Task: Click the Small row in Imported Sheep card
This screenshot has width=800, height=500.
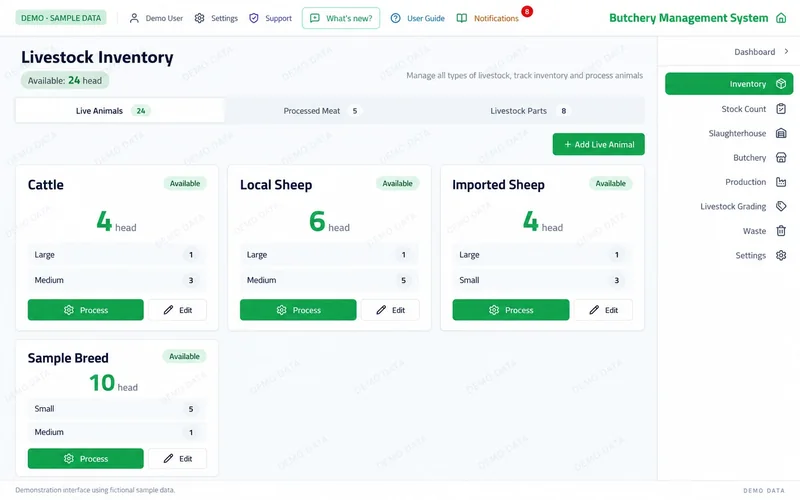Action: click(x=542, y=280)
